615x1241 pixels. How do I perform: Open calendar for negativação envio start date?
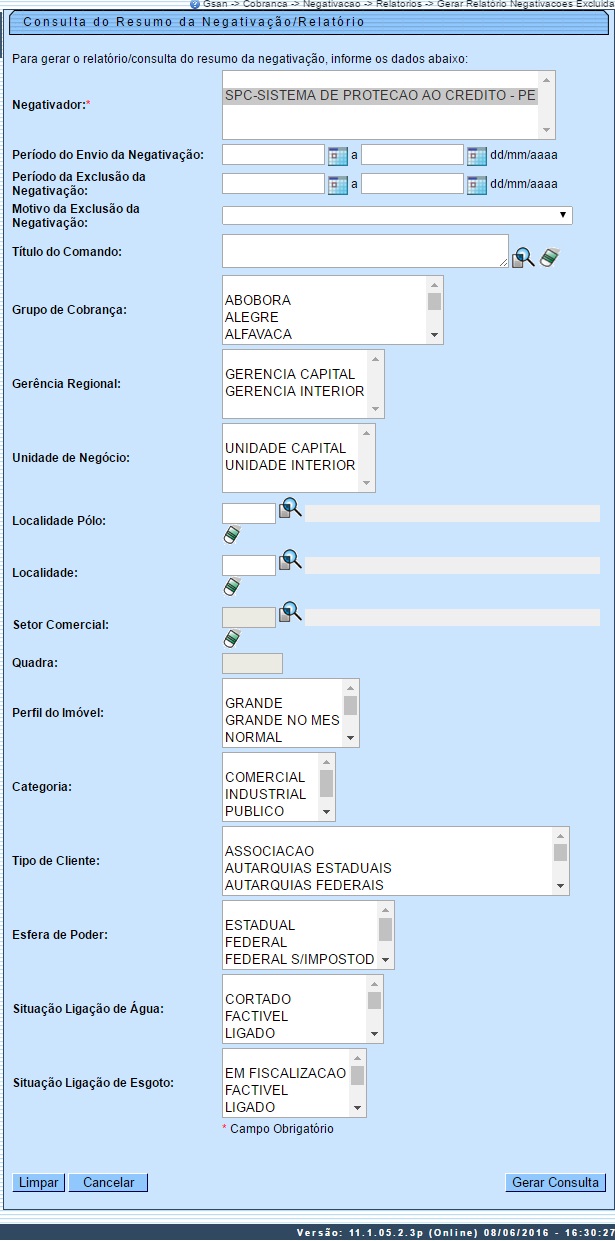pos(337,155)
